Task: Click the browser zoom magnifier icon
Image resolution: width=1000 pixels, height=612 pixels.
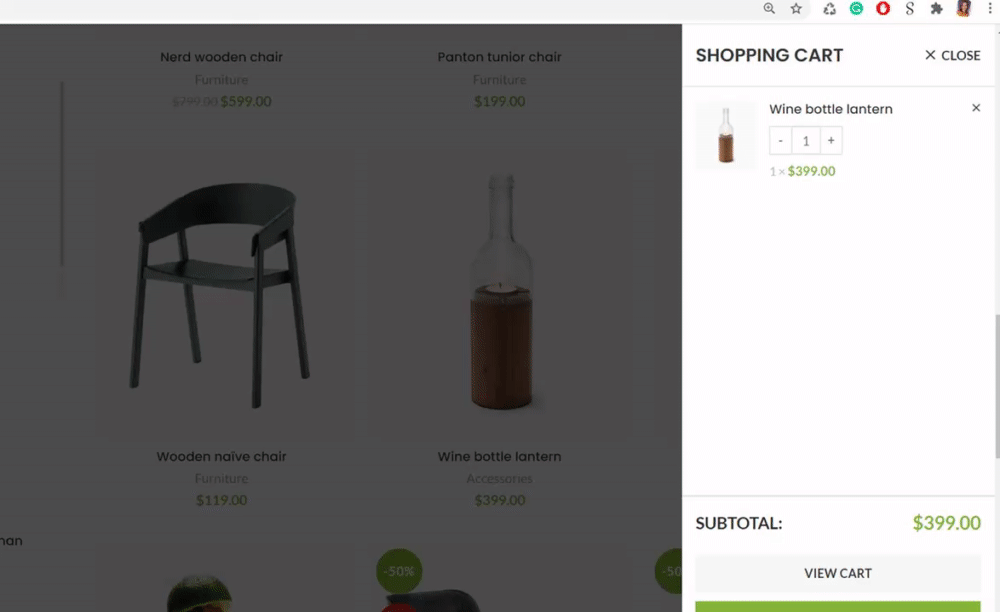Action: [x=769, y=8]
